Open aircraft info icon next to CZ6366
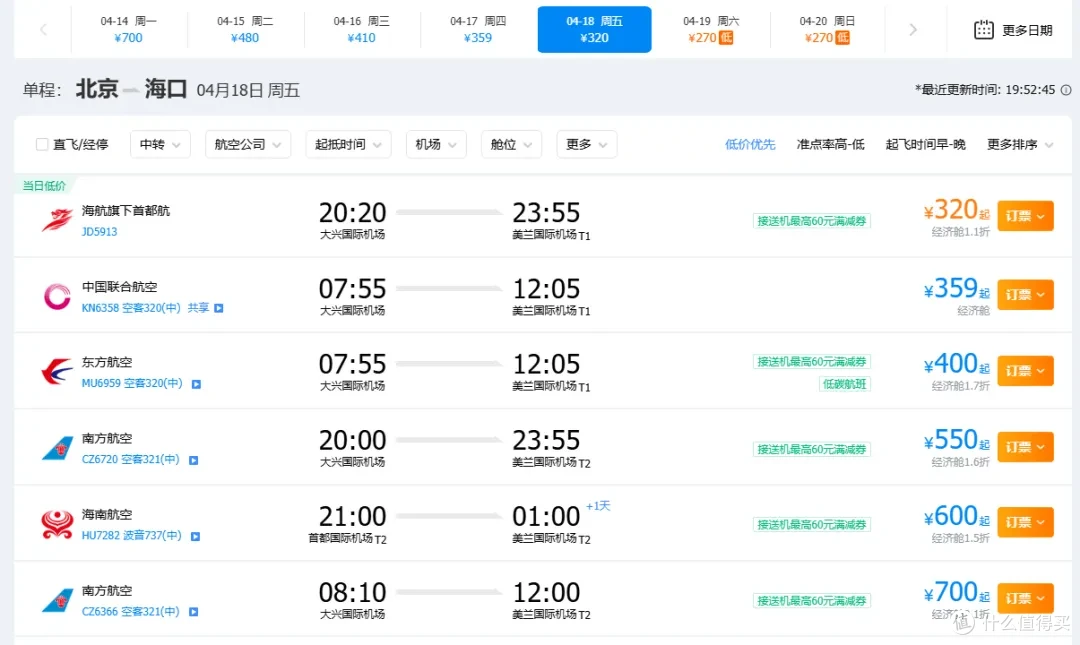1080x645 pixels. [x=194, y=611]
